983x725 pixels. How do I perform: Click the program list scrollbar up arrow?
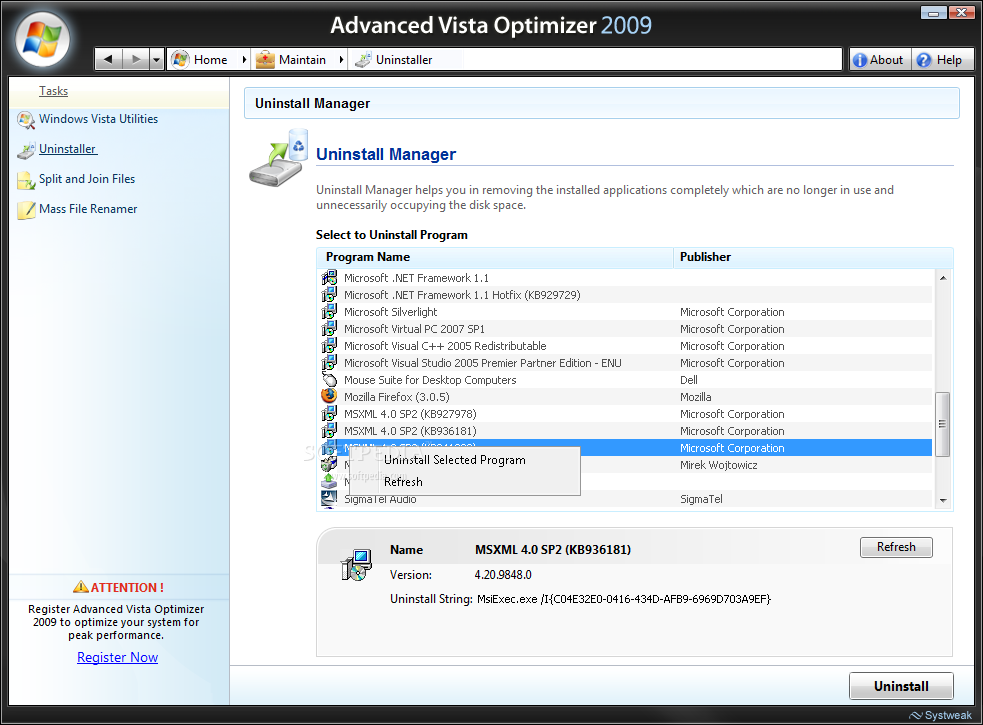[x=943, y=278]
